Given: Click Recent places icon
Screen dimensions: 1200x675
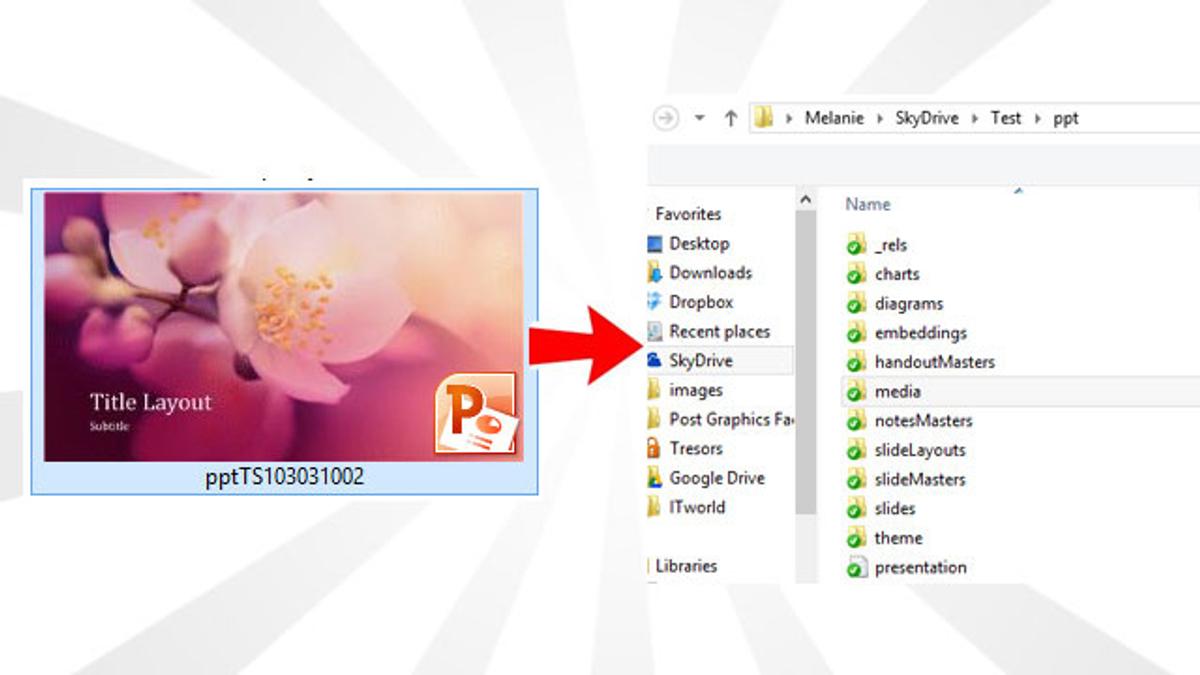Looking at the screenshot, I should [x=655, y=331].
